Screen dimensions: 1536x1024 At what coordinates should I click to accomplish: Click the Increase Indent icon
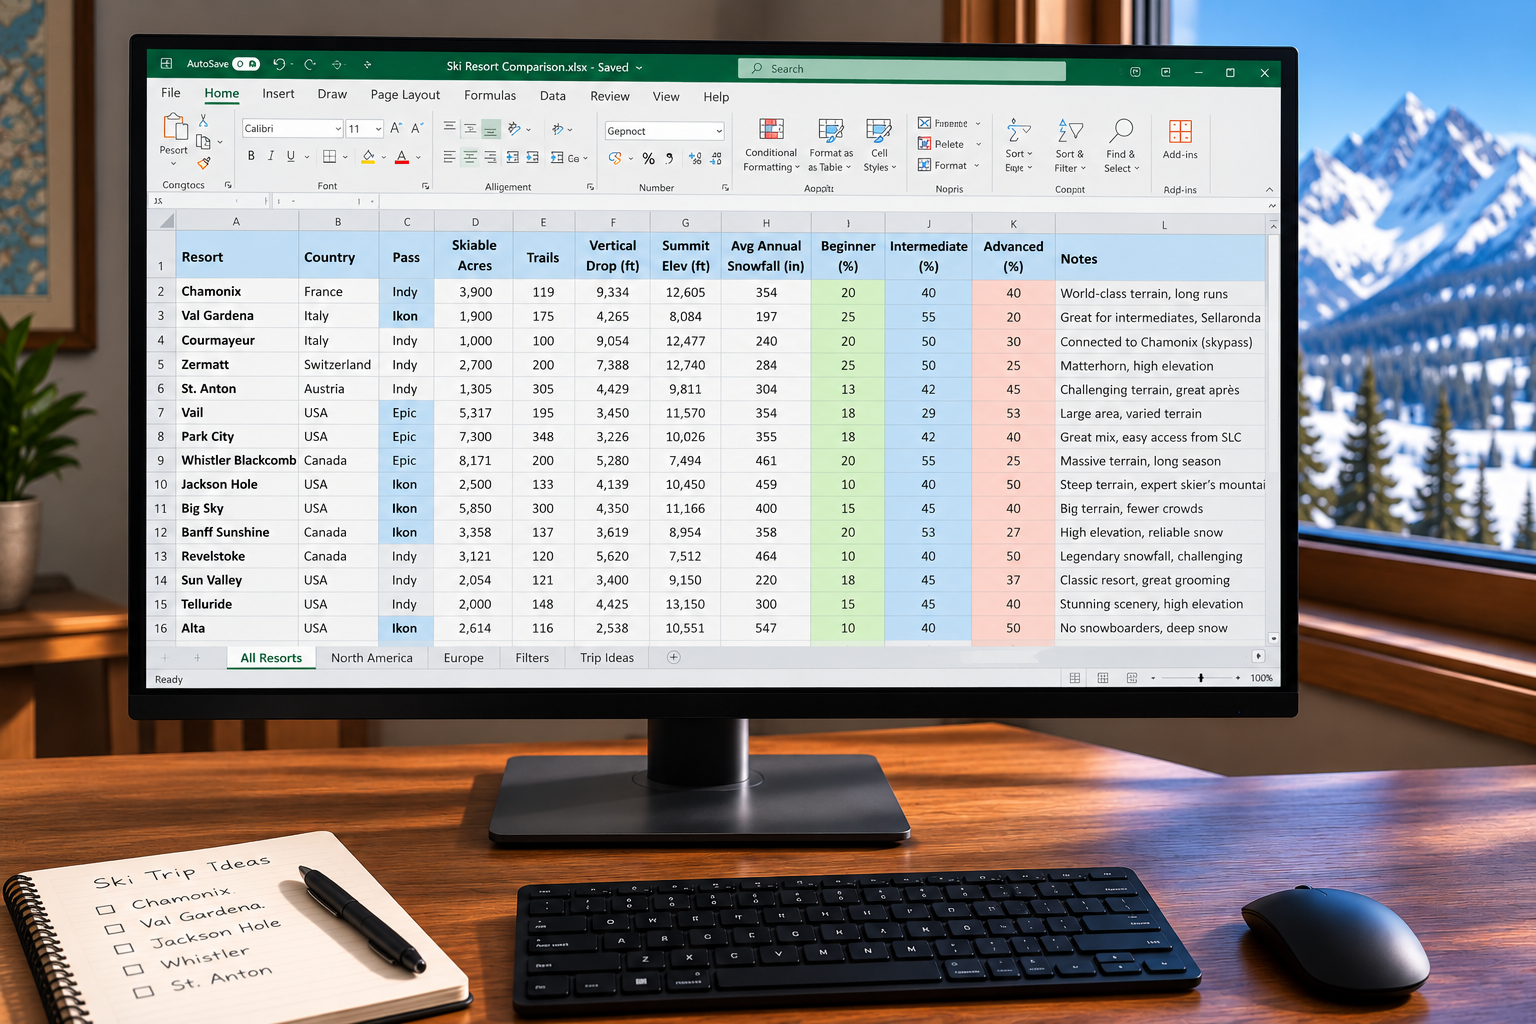coord(532,157)
